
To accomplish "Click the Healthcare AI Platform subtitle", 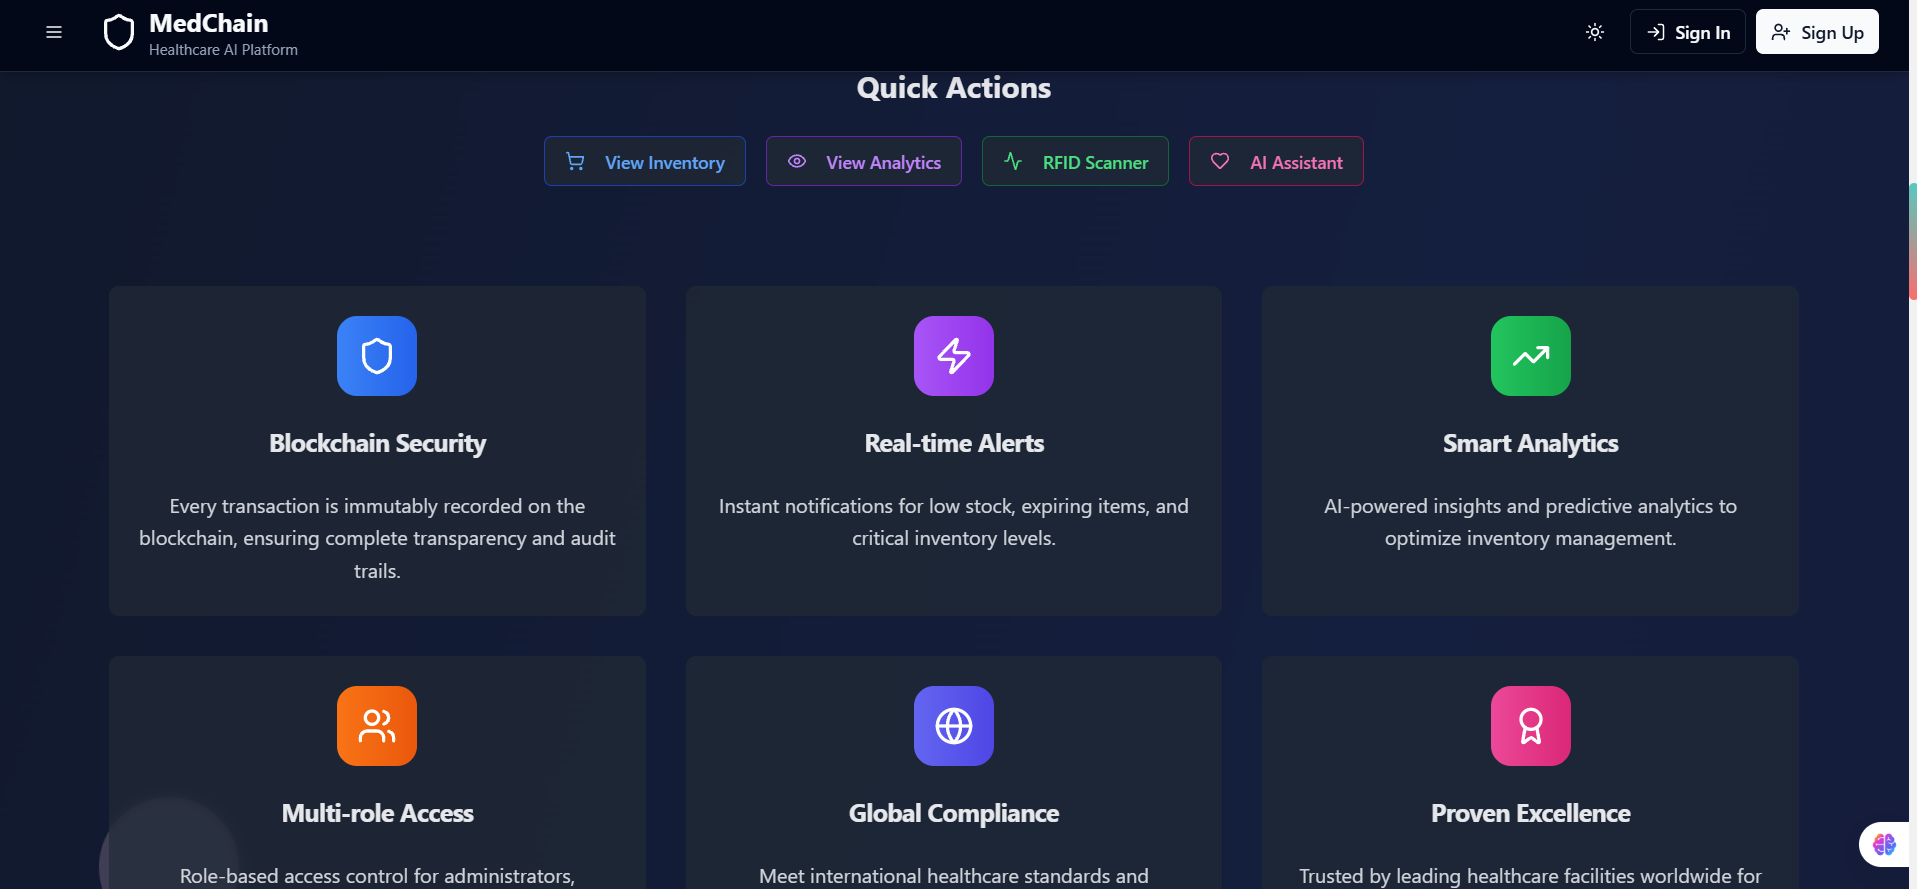I will click(223, 50).
